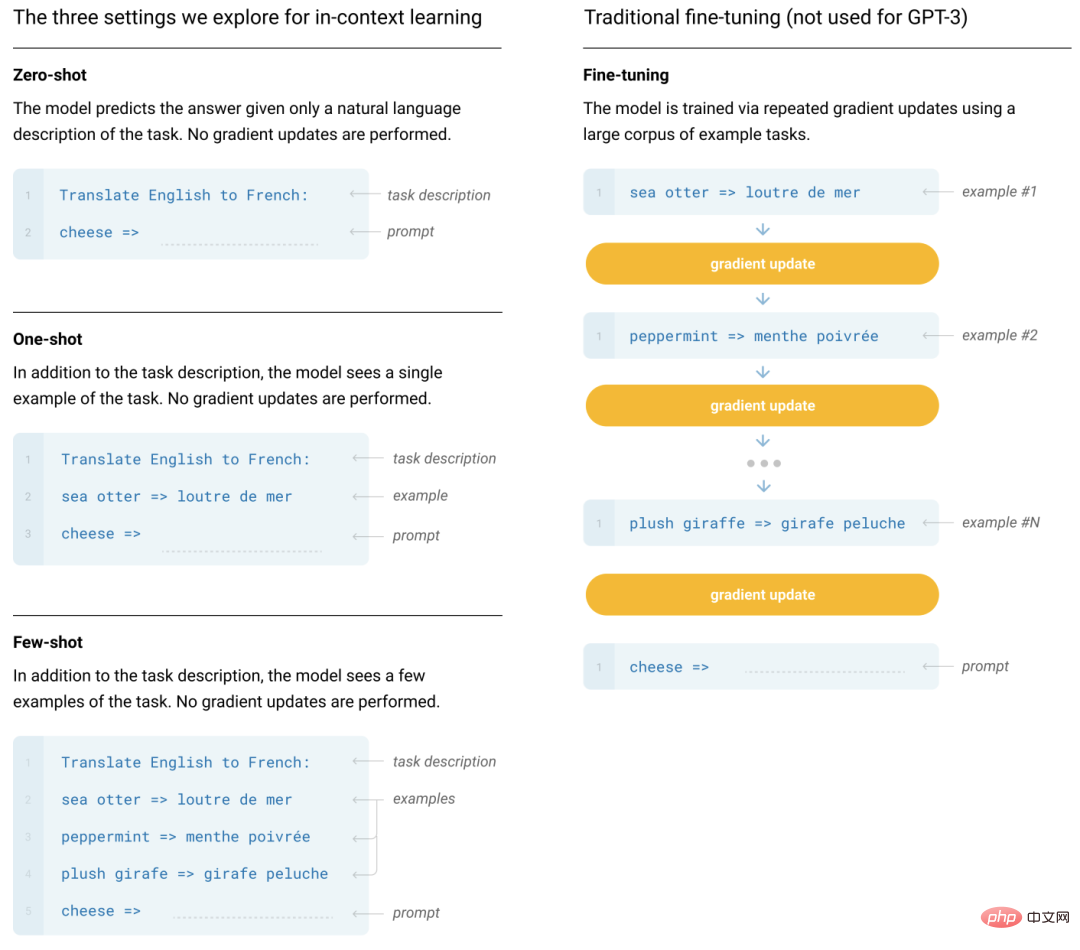
Task: Click the arrow beside the "example #2" label
Action: pyautogui.click(x=938, y=336)
